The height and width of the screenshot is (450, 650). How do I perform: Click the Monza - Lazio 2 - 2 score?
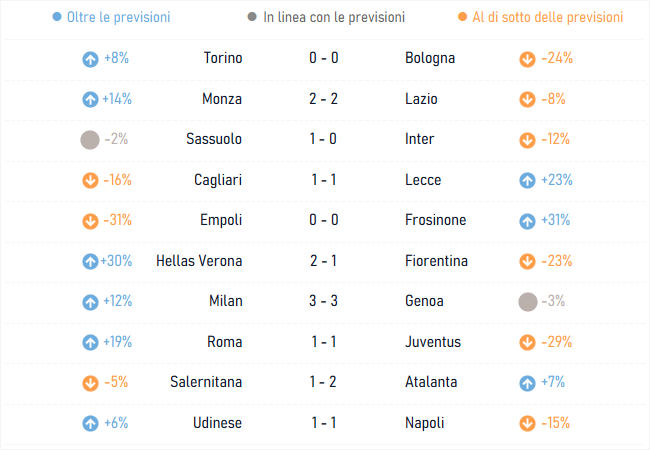(x=323, y=99)
